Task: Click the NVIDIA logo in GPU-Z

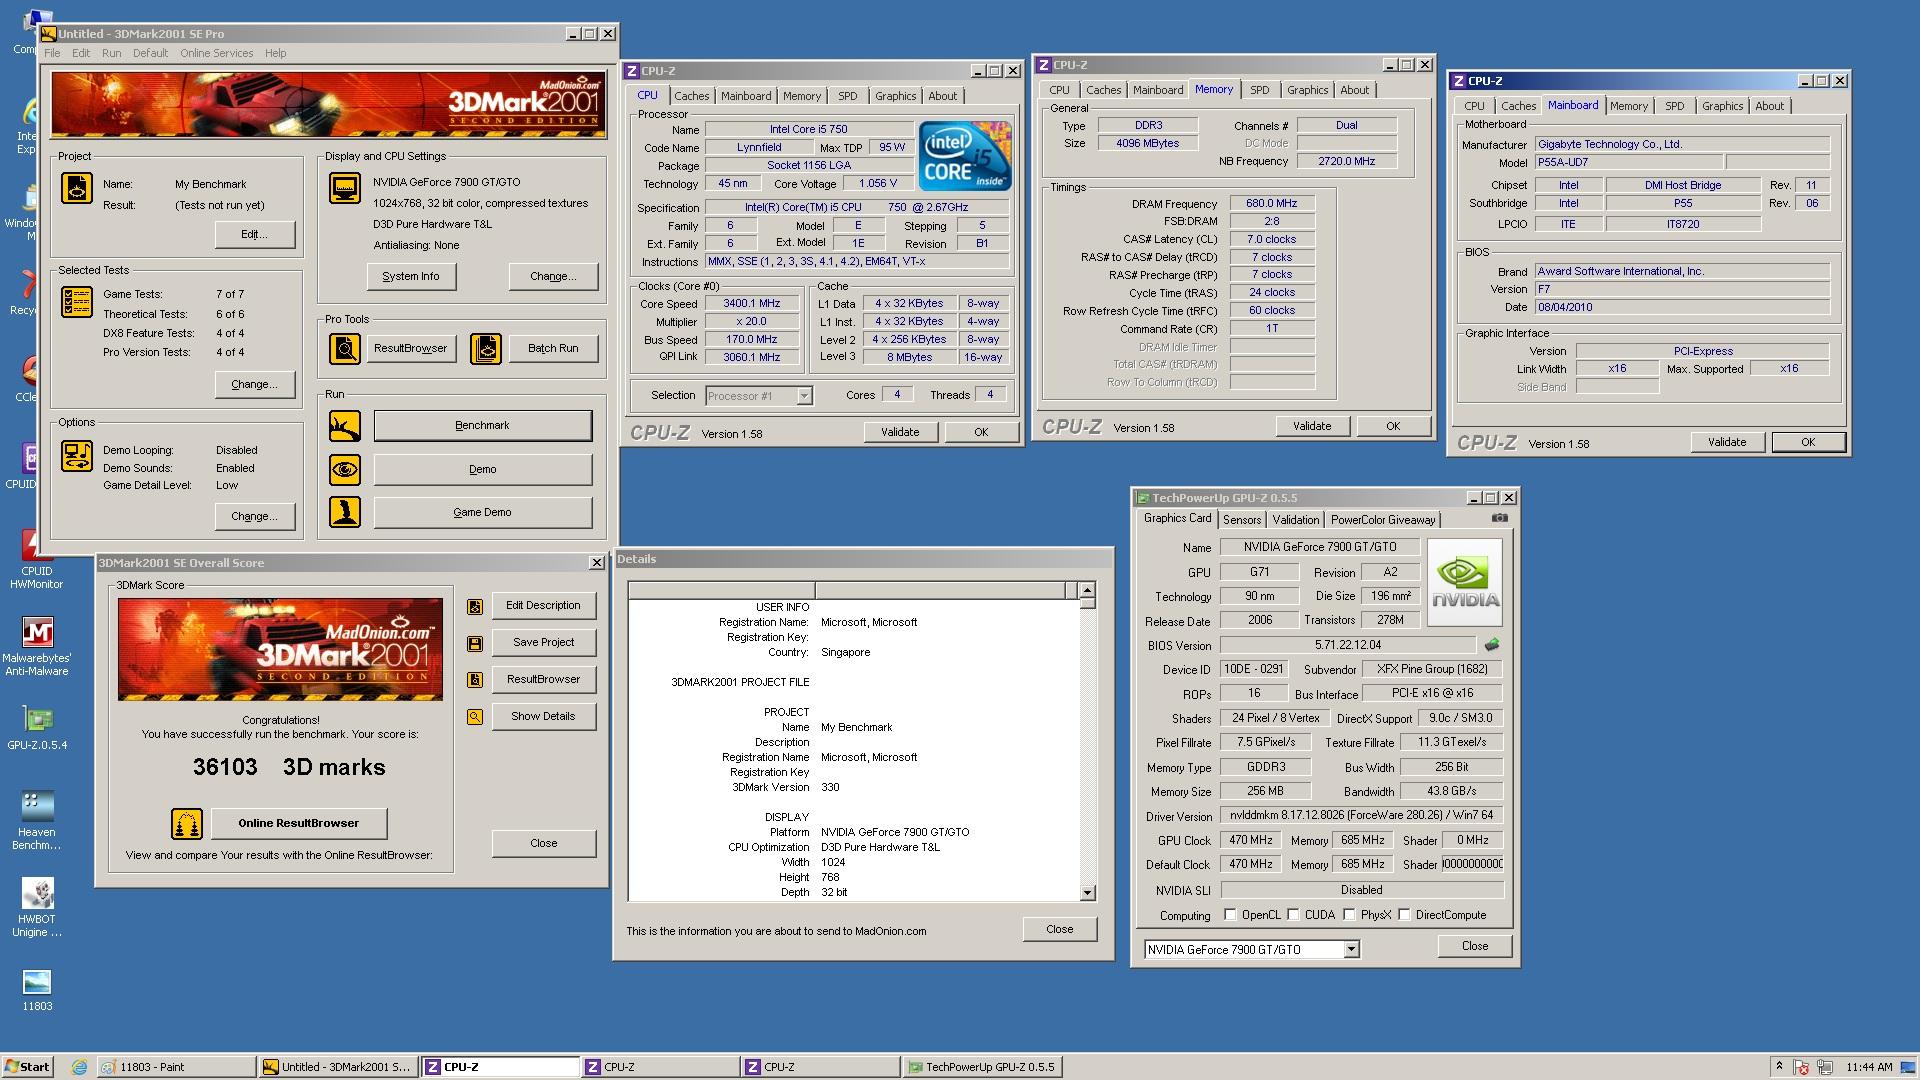Action: click(1465, 583)
